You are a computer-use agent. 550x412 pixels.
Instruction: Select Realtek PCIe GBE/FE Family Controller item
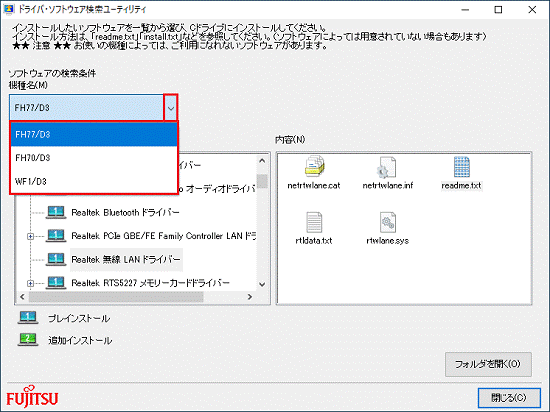tap(163, 236)
